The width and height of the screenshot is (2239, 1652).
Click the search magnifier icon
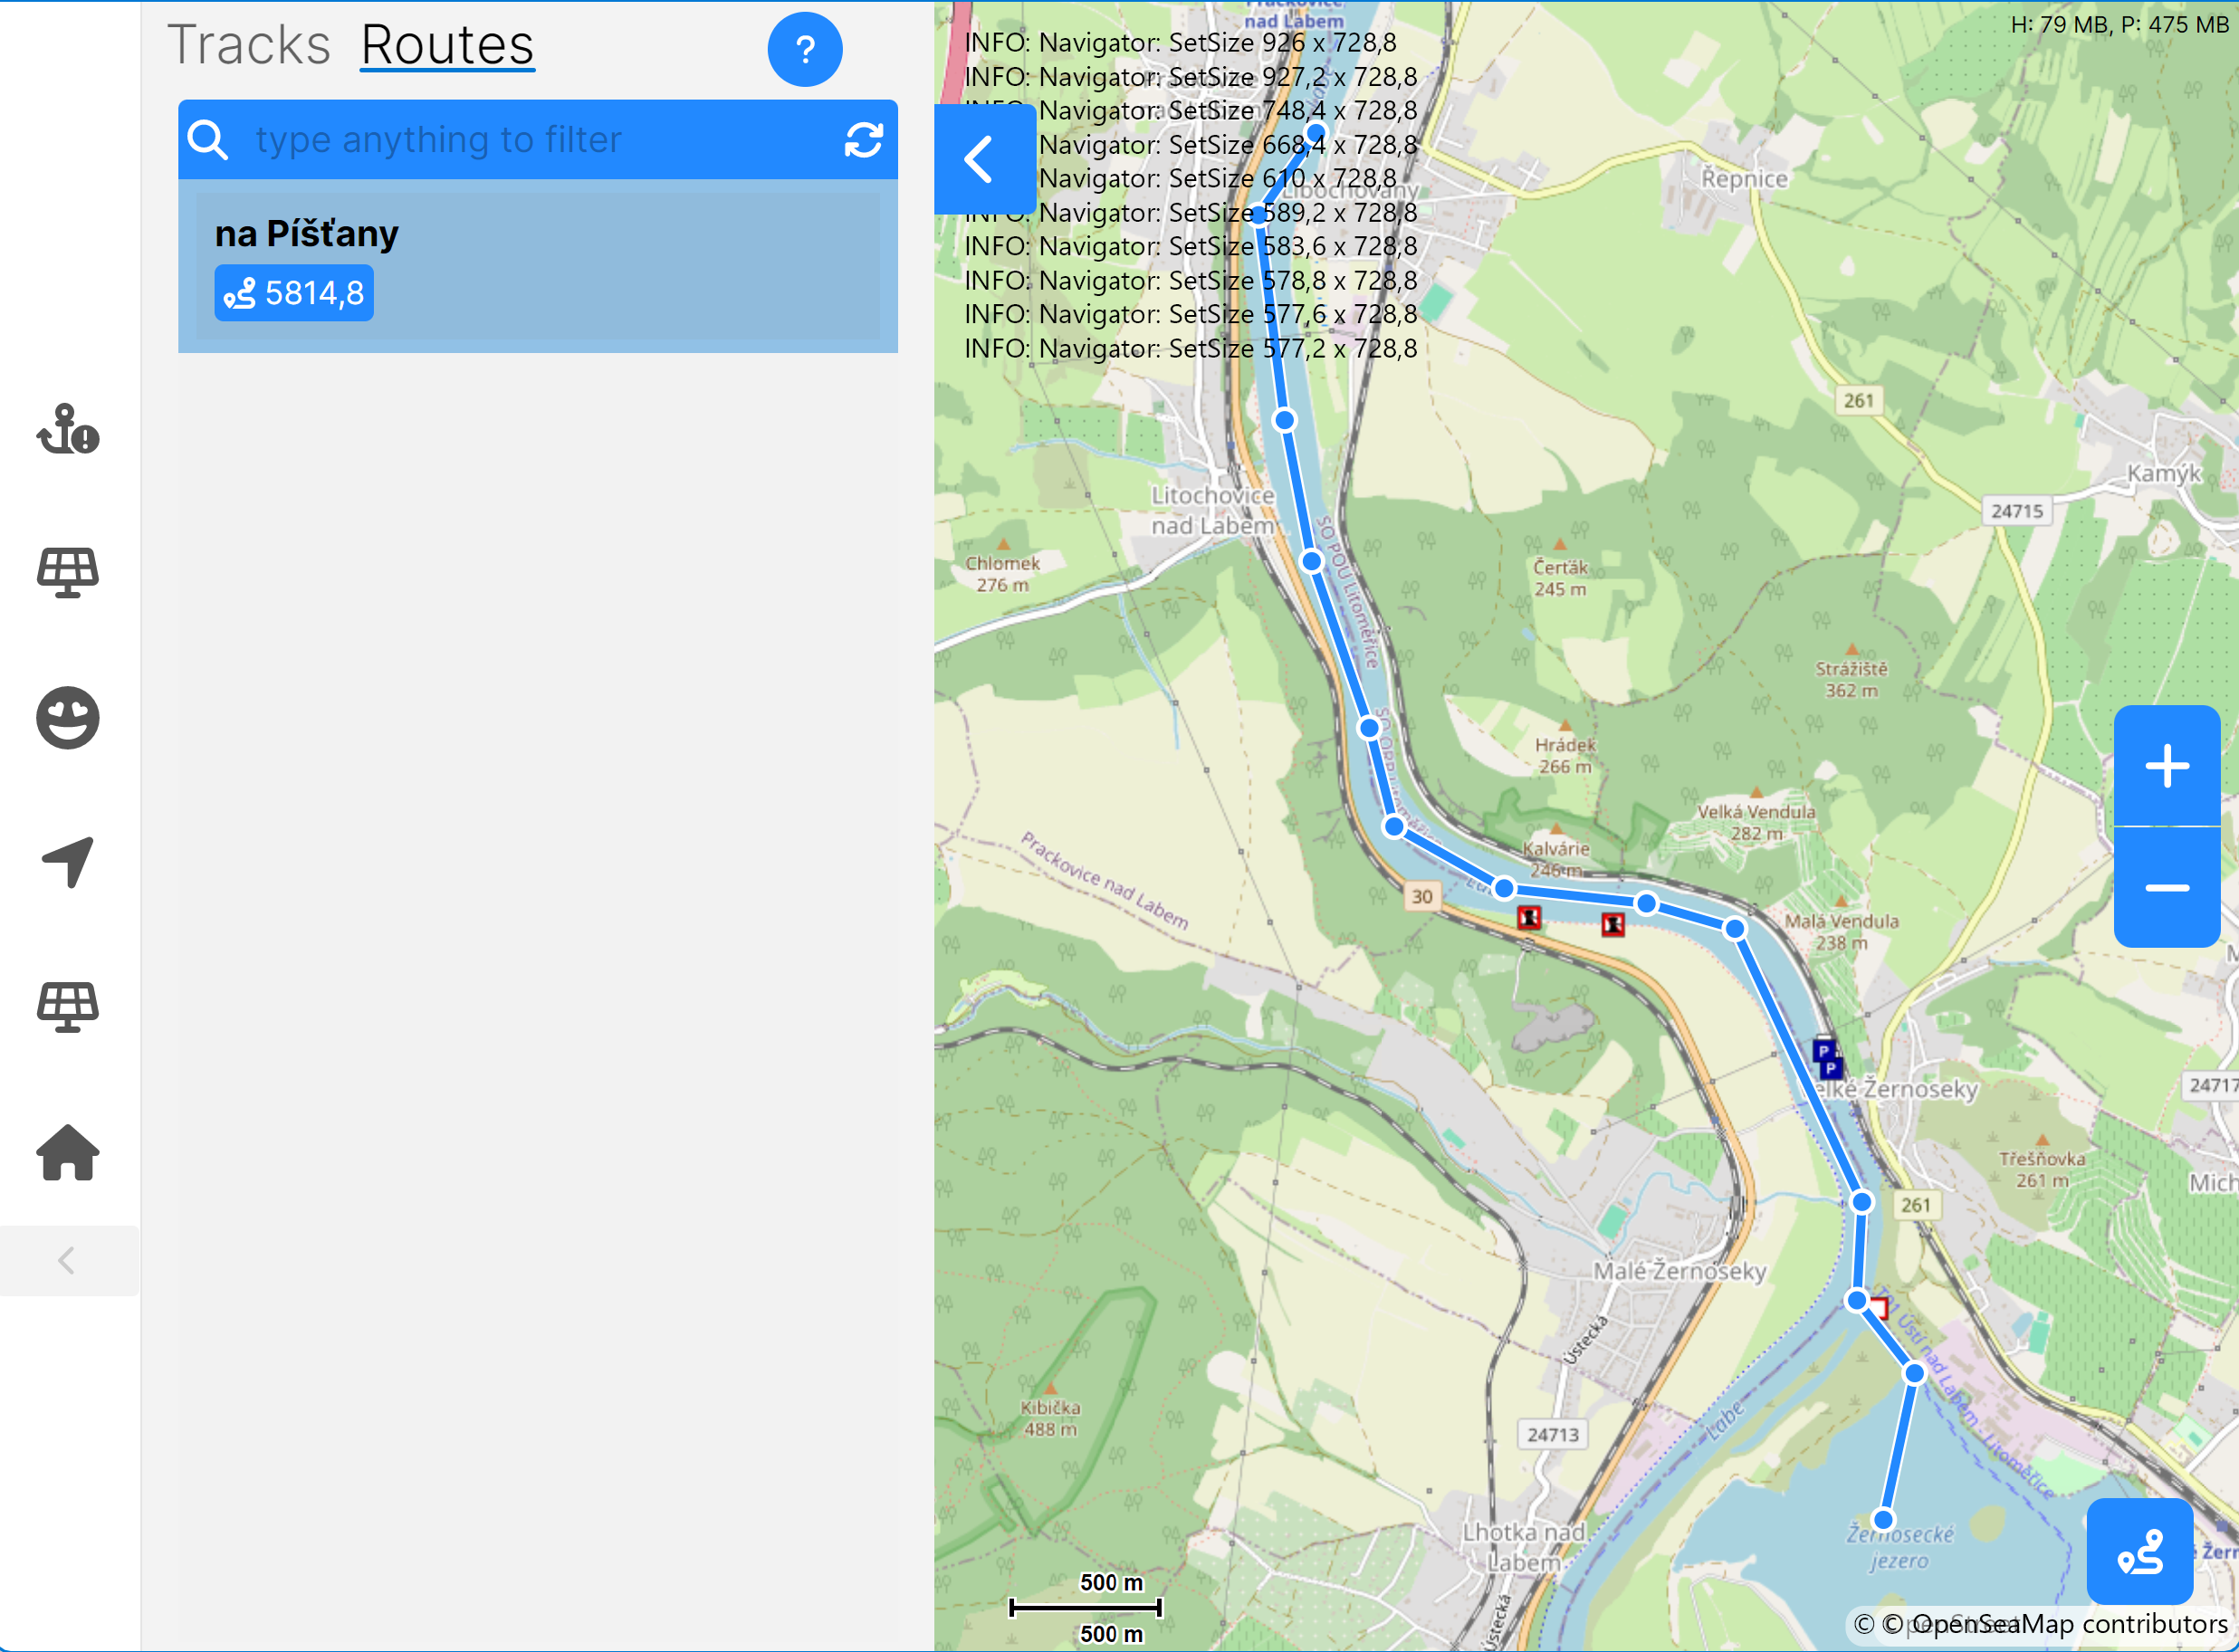pos(208,140)
